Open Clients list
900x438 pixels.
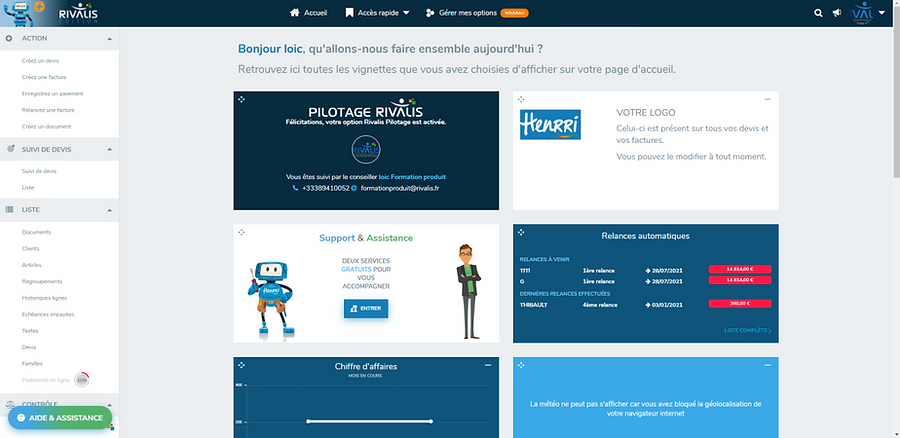[30, 249]
